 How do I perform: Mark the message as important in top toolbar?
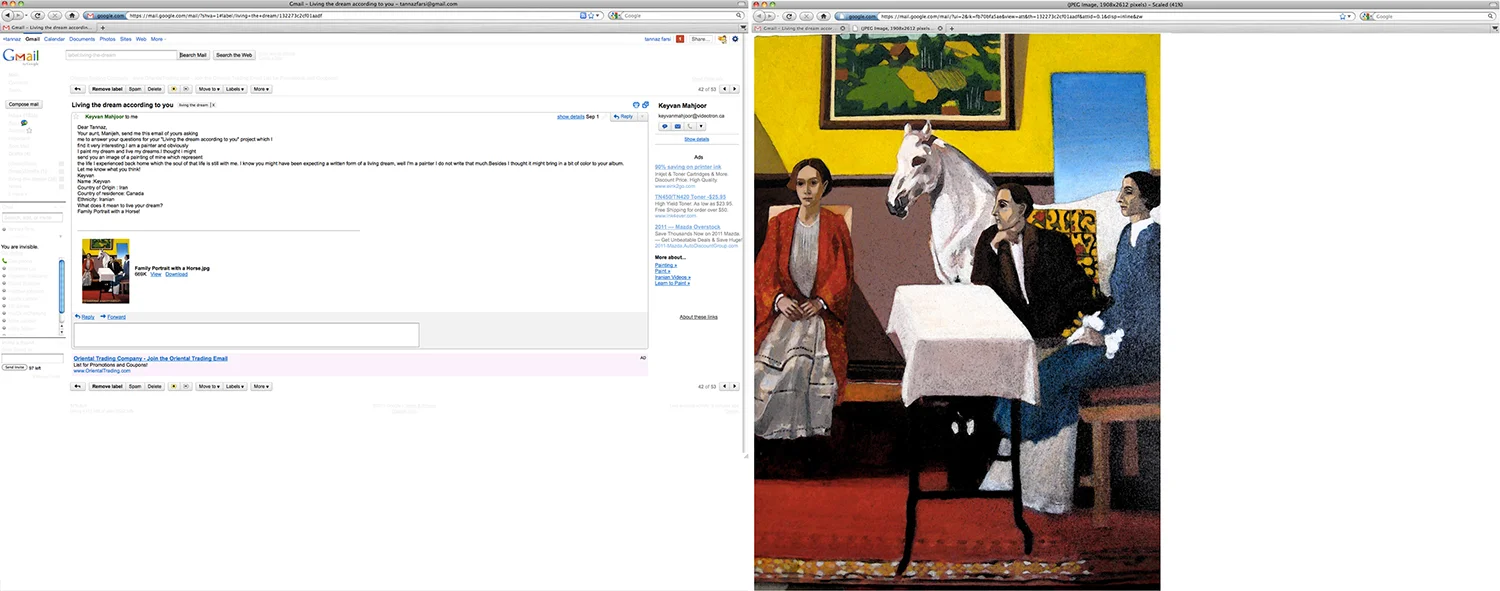pos(173,89)
